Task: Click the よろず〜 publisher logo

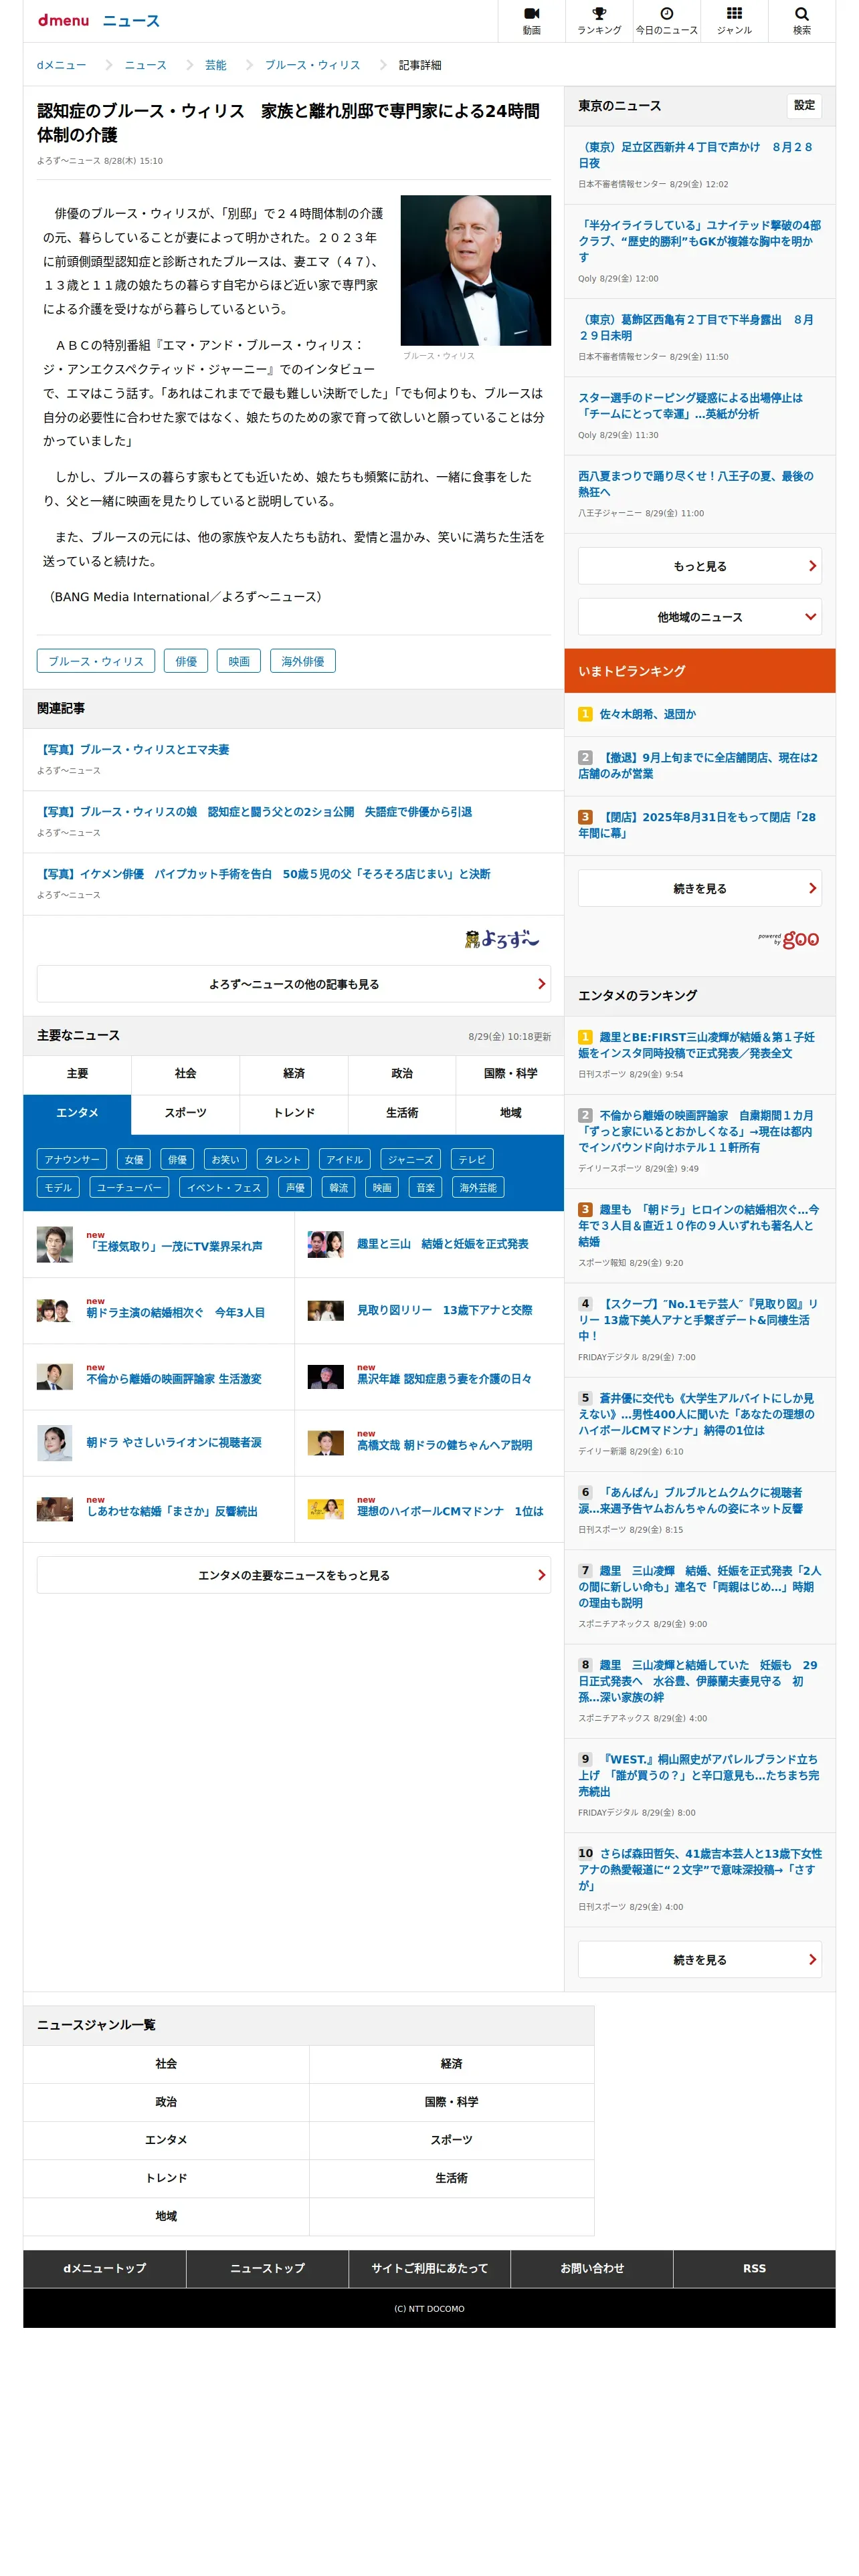Action: click(501, 939)
